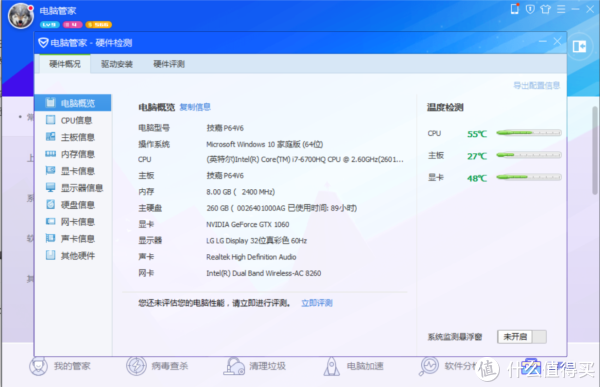Toggle the 系统监测悬浮窗 switch

tap(522, 337)
